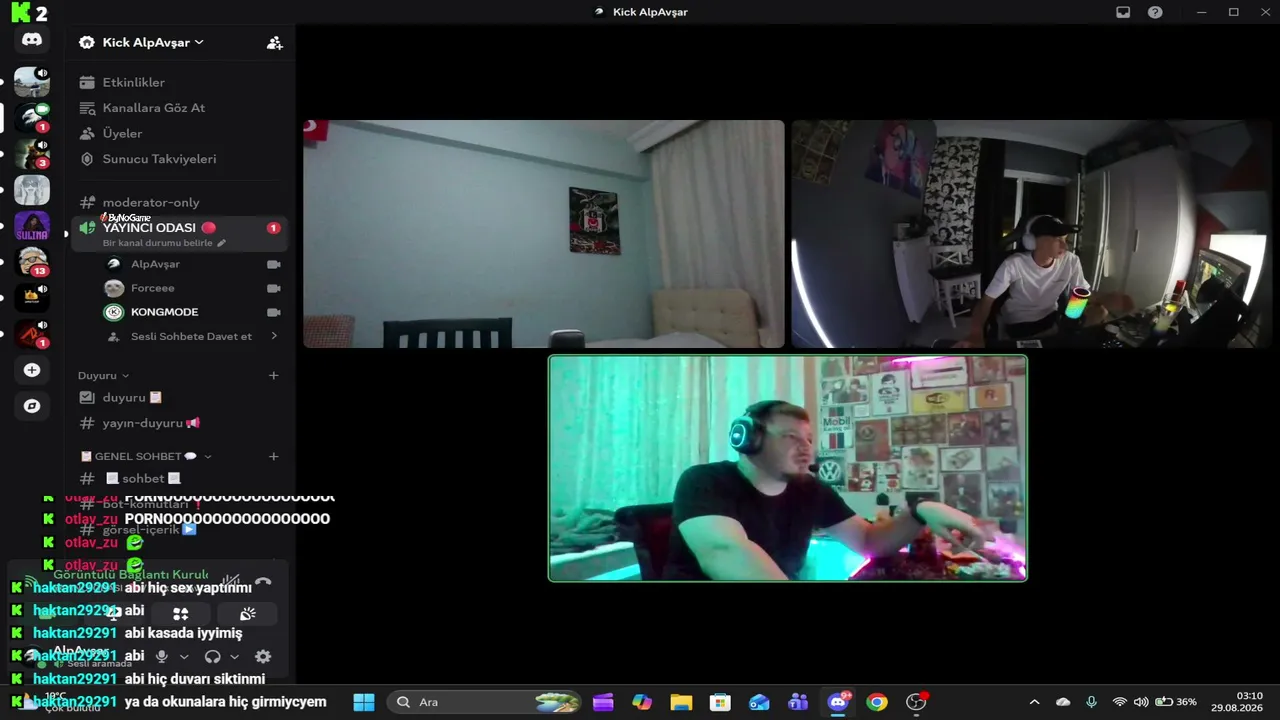Open the crown logo server icon

(32, 297)
